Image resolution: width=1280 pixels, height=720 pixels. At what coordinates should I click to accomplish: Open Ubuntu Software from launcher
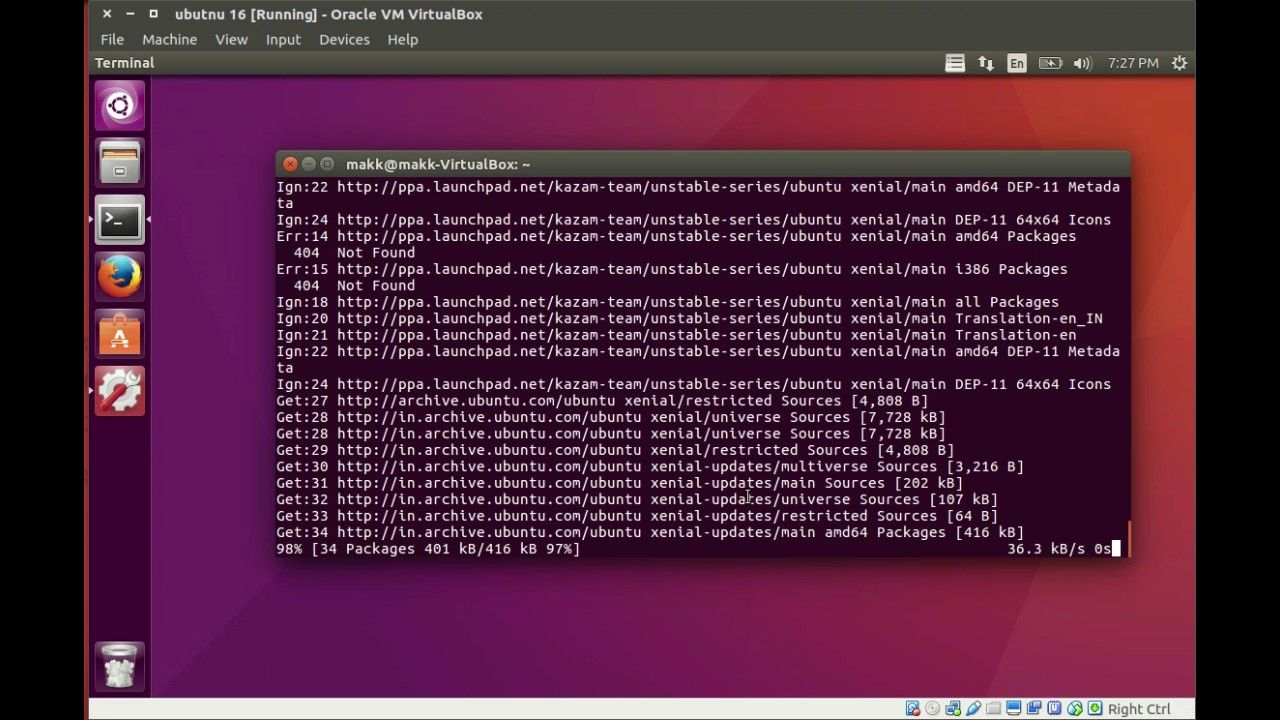coord(119,334)
